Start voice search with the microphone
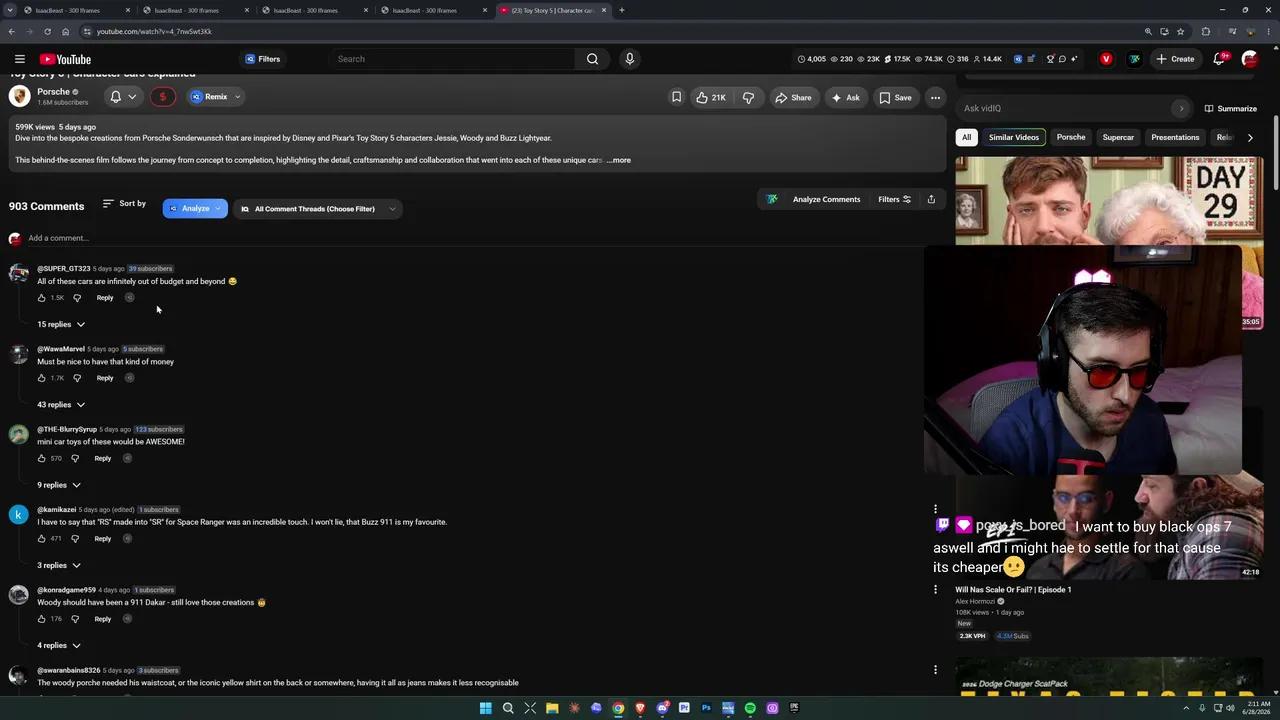This screenshot has width=1280, height=720. (629, 59)
